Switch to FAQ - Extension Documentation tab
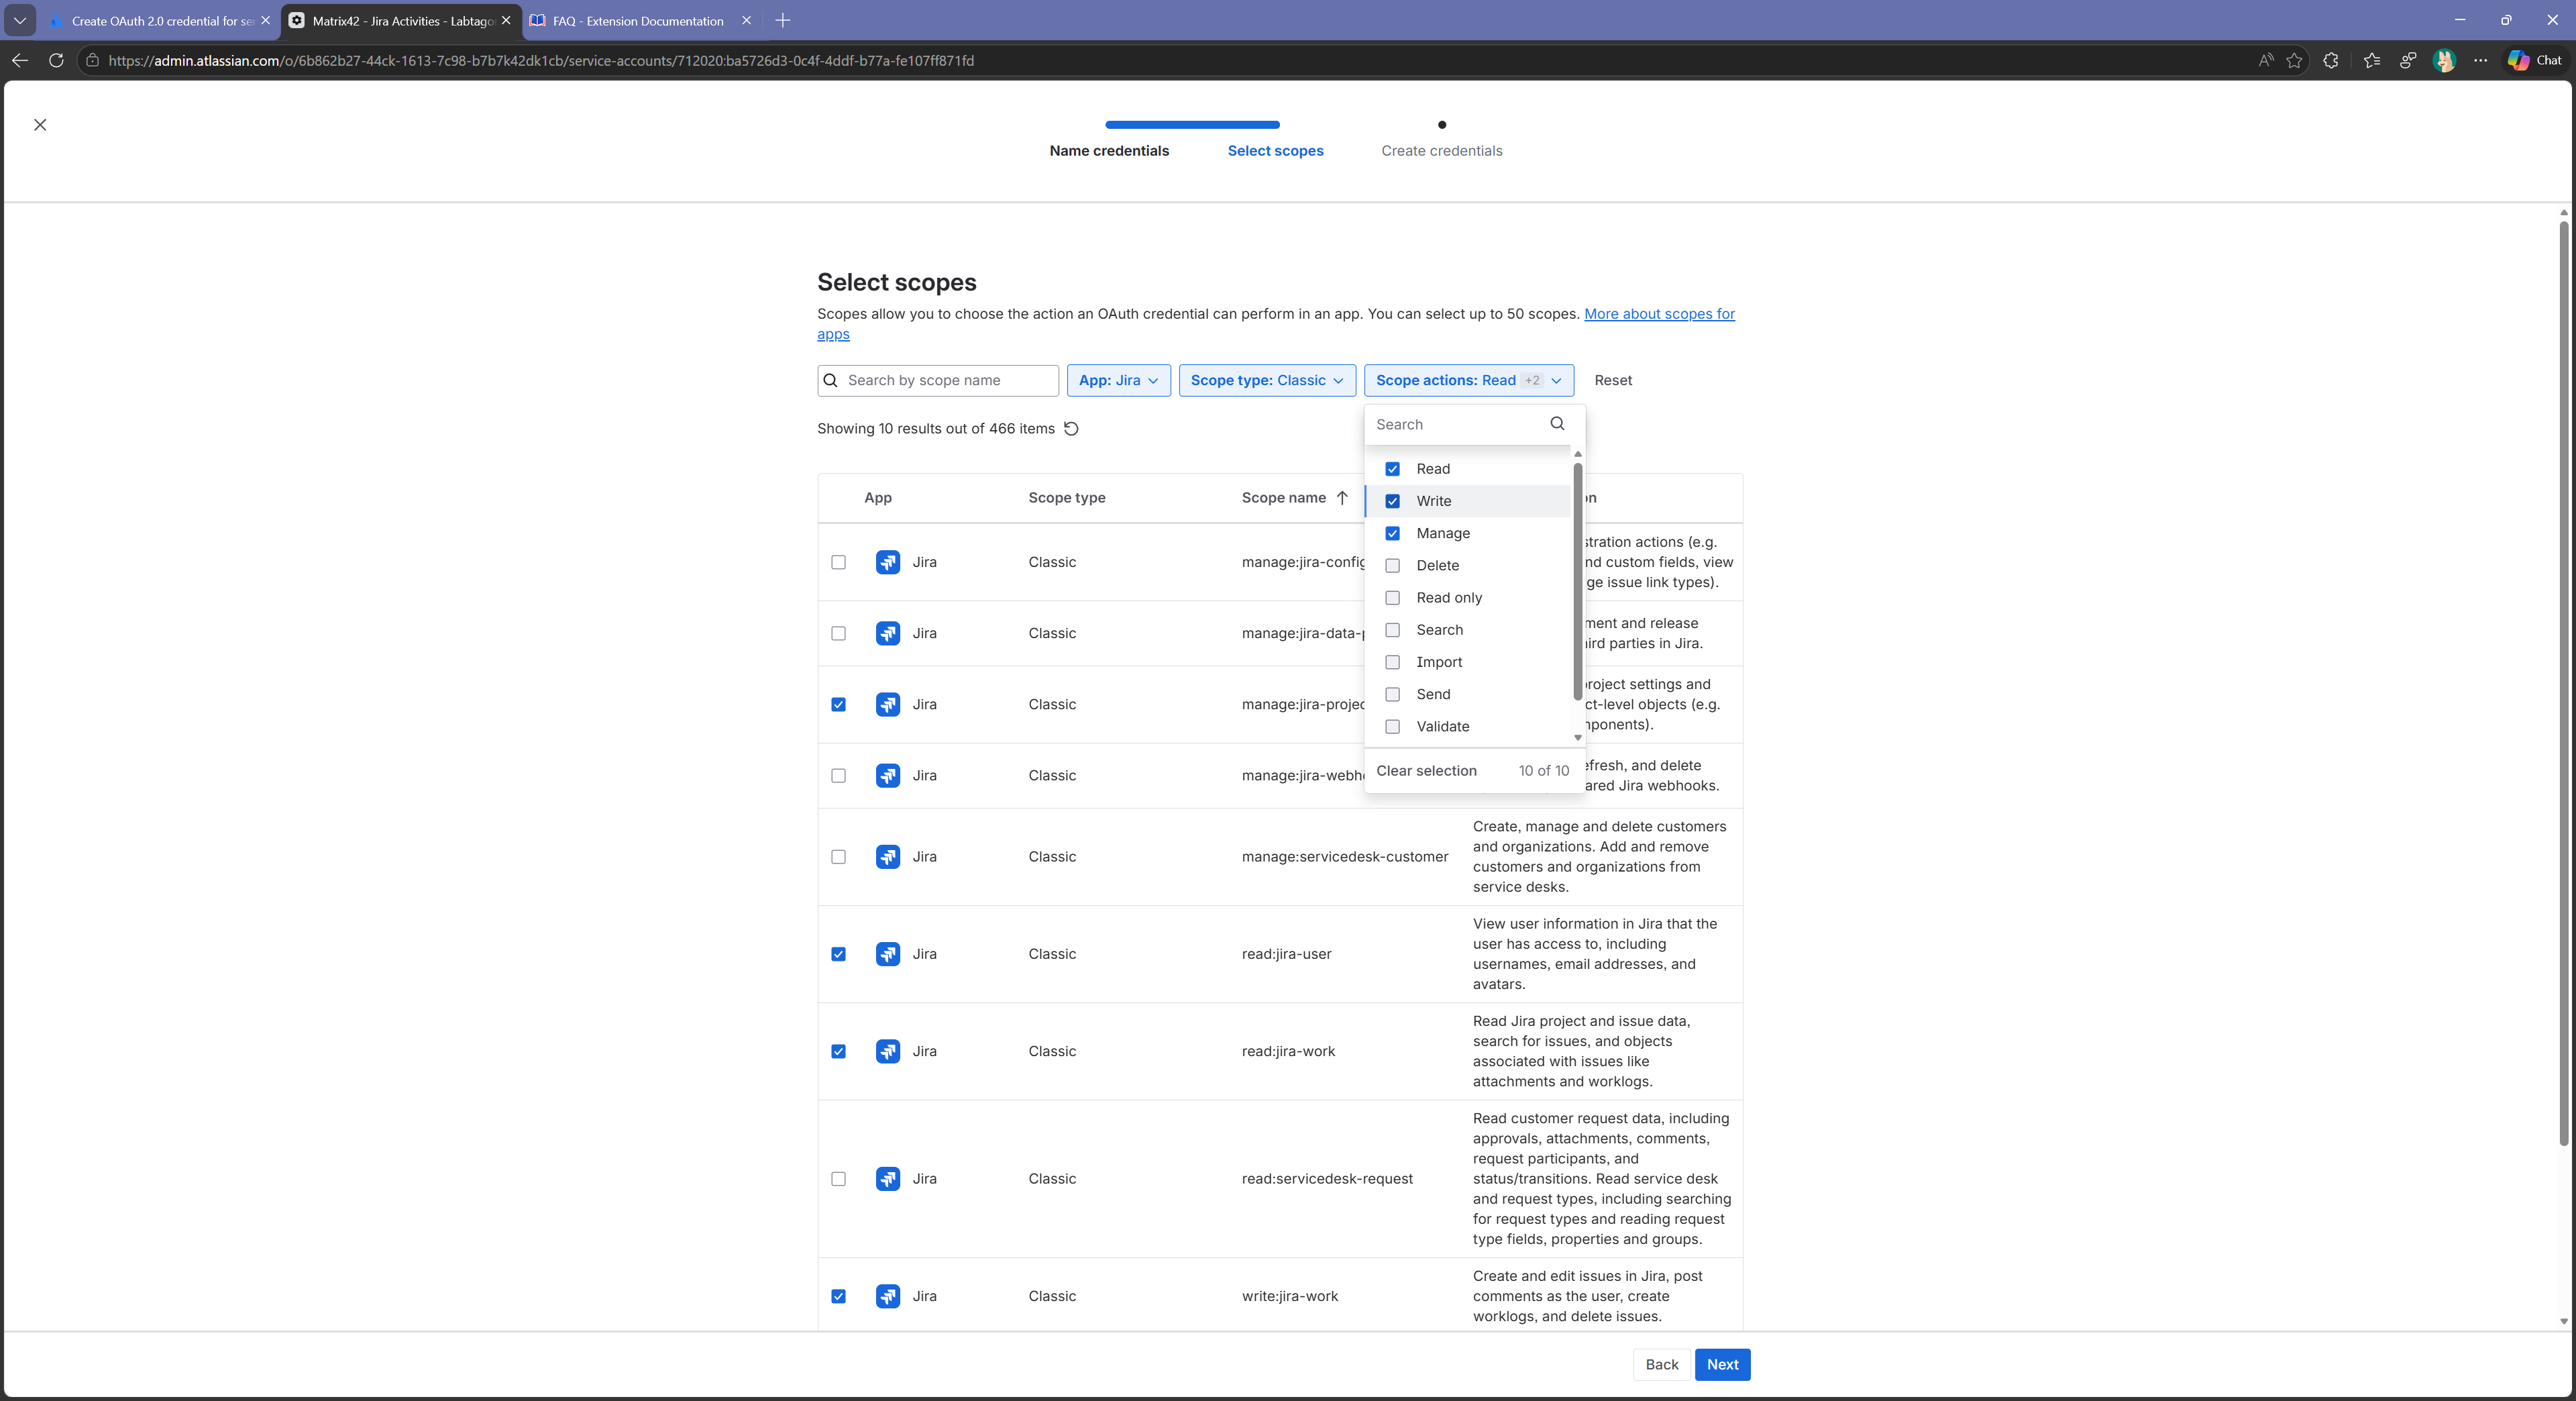 pos(637,21)
